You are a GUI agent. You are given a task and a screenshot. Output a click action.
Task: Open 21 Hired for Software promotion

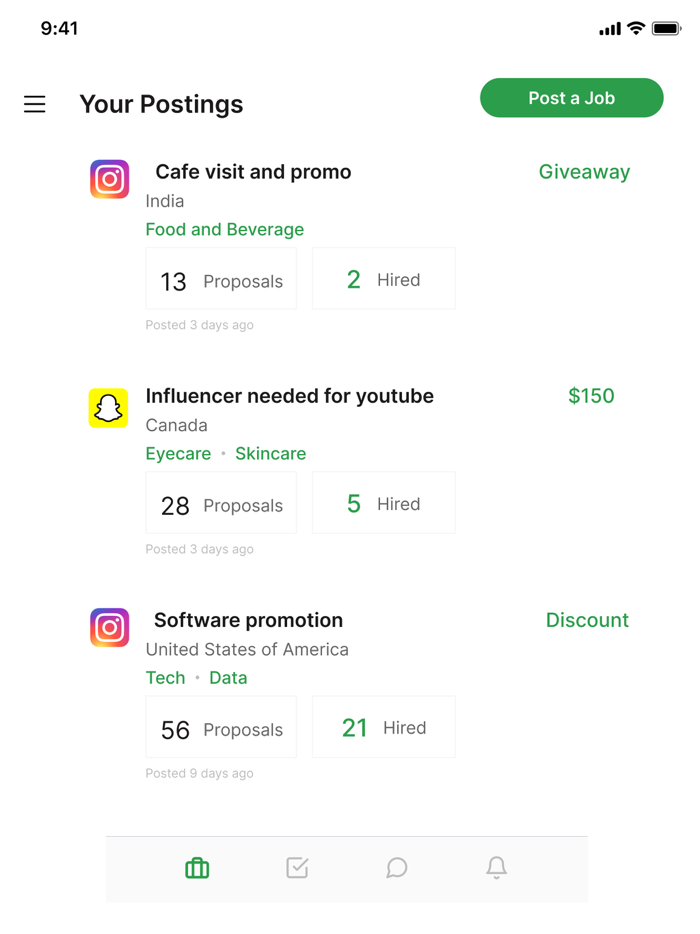point(384,727)
